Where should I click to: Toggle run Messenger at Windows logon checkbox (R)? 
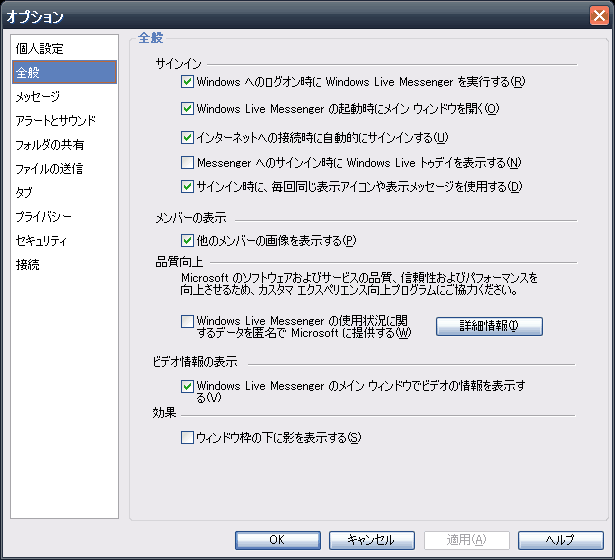pyautogui.click(x=187, y=82)
